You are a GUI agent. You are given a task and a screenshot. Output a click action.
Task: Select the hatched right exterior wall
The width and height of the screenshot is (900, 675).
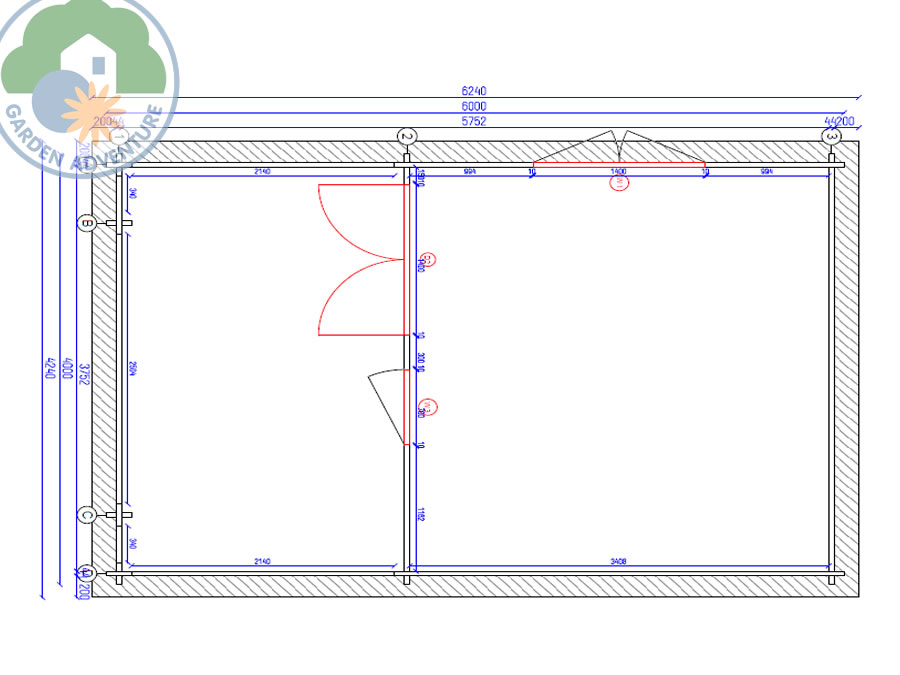coord(846,370)
